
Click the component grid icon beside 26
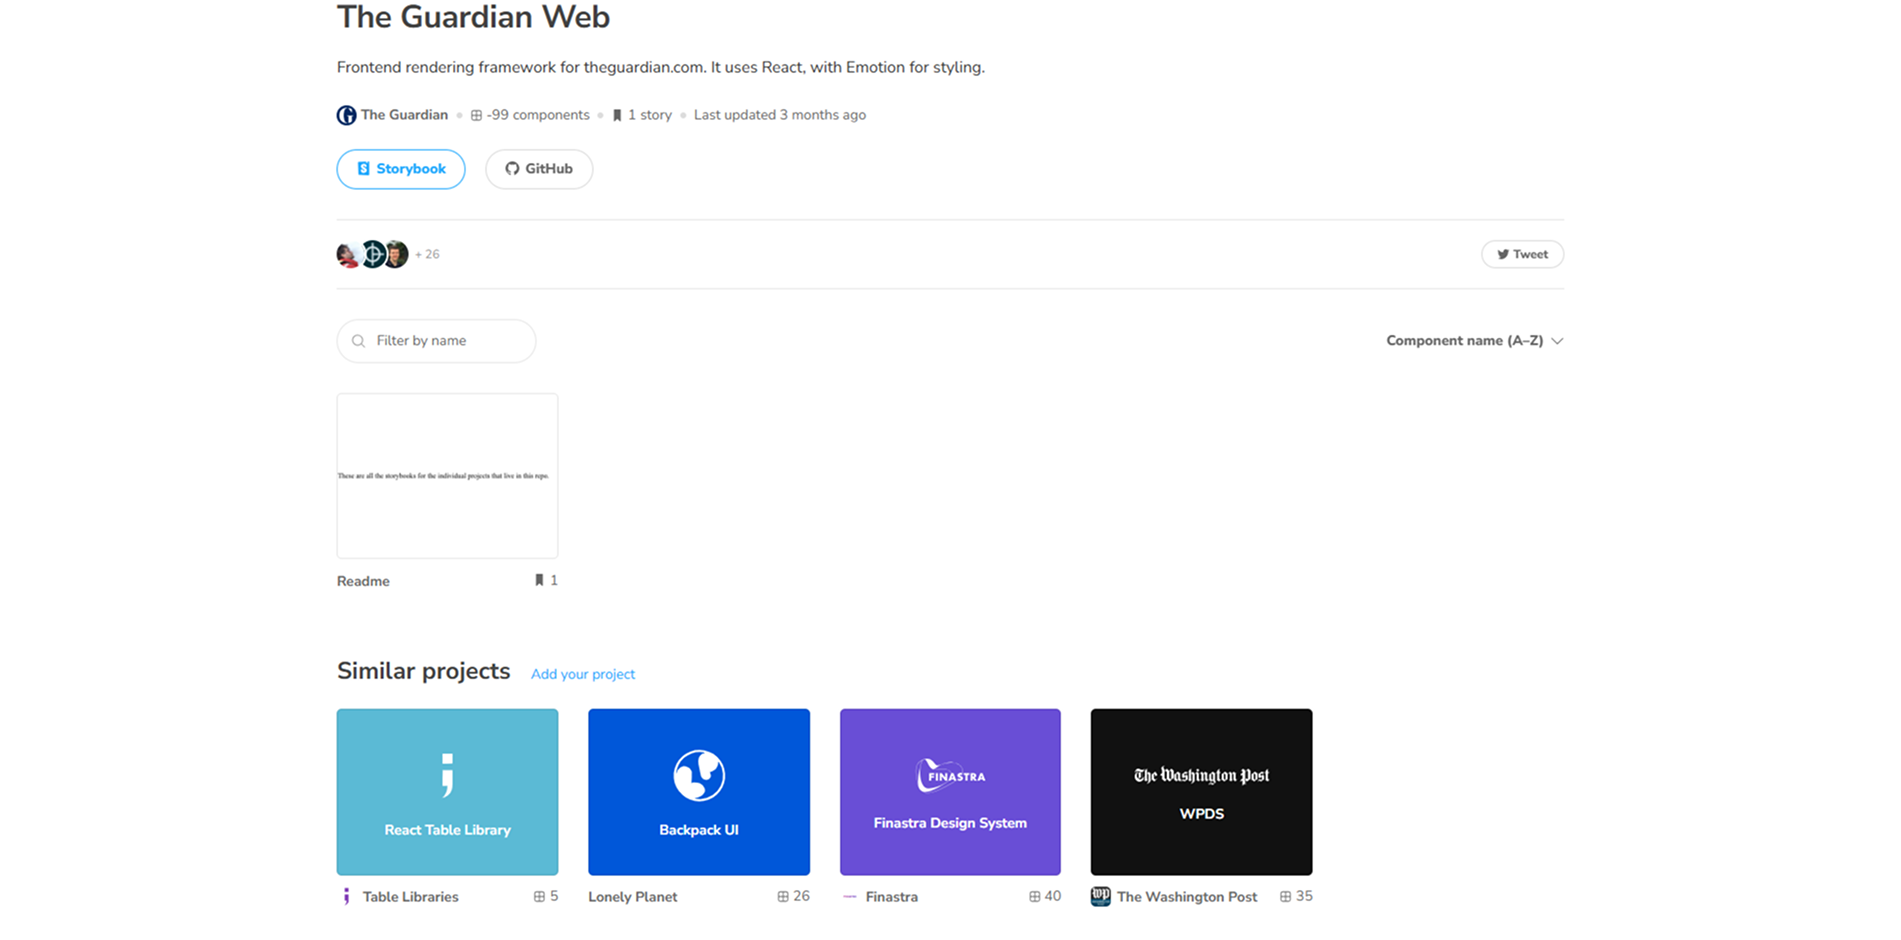pos(783,897)
